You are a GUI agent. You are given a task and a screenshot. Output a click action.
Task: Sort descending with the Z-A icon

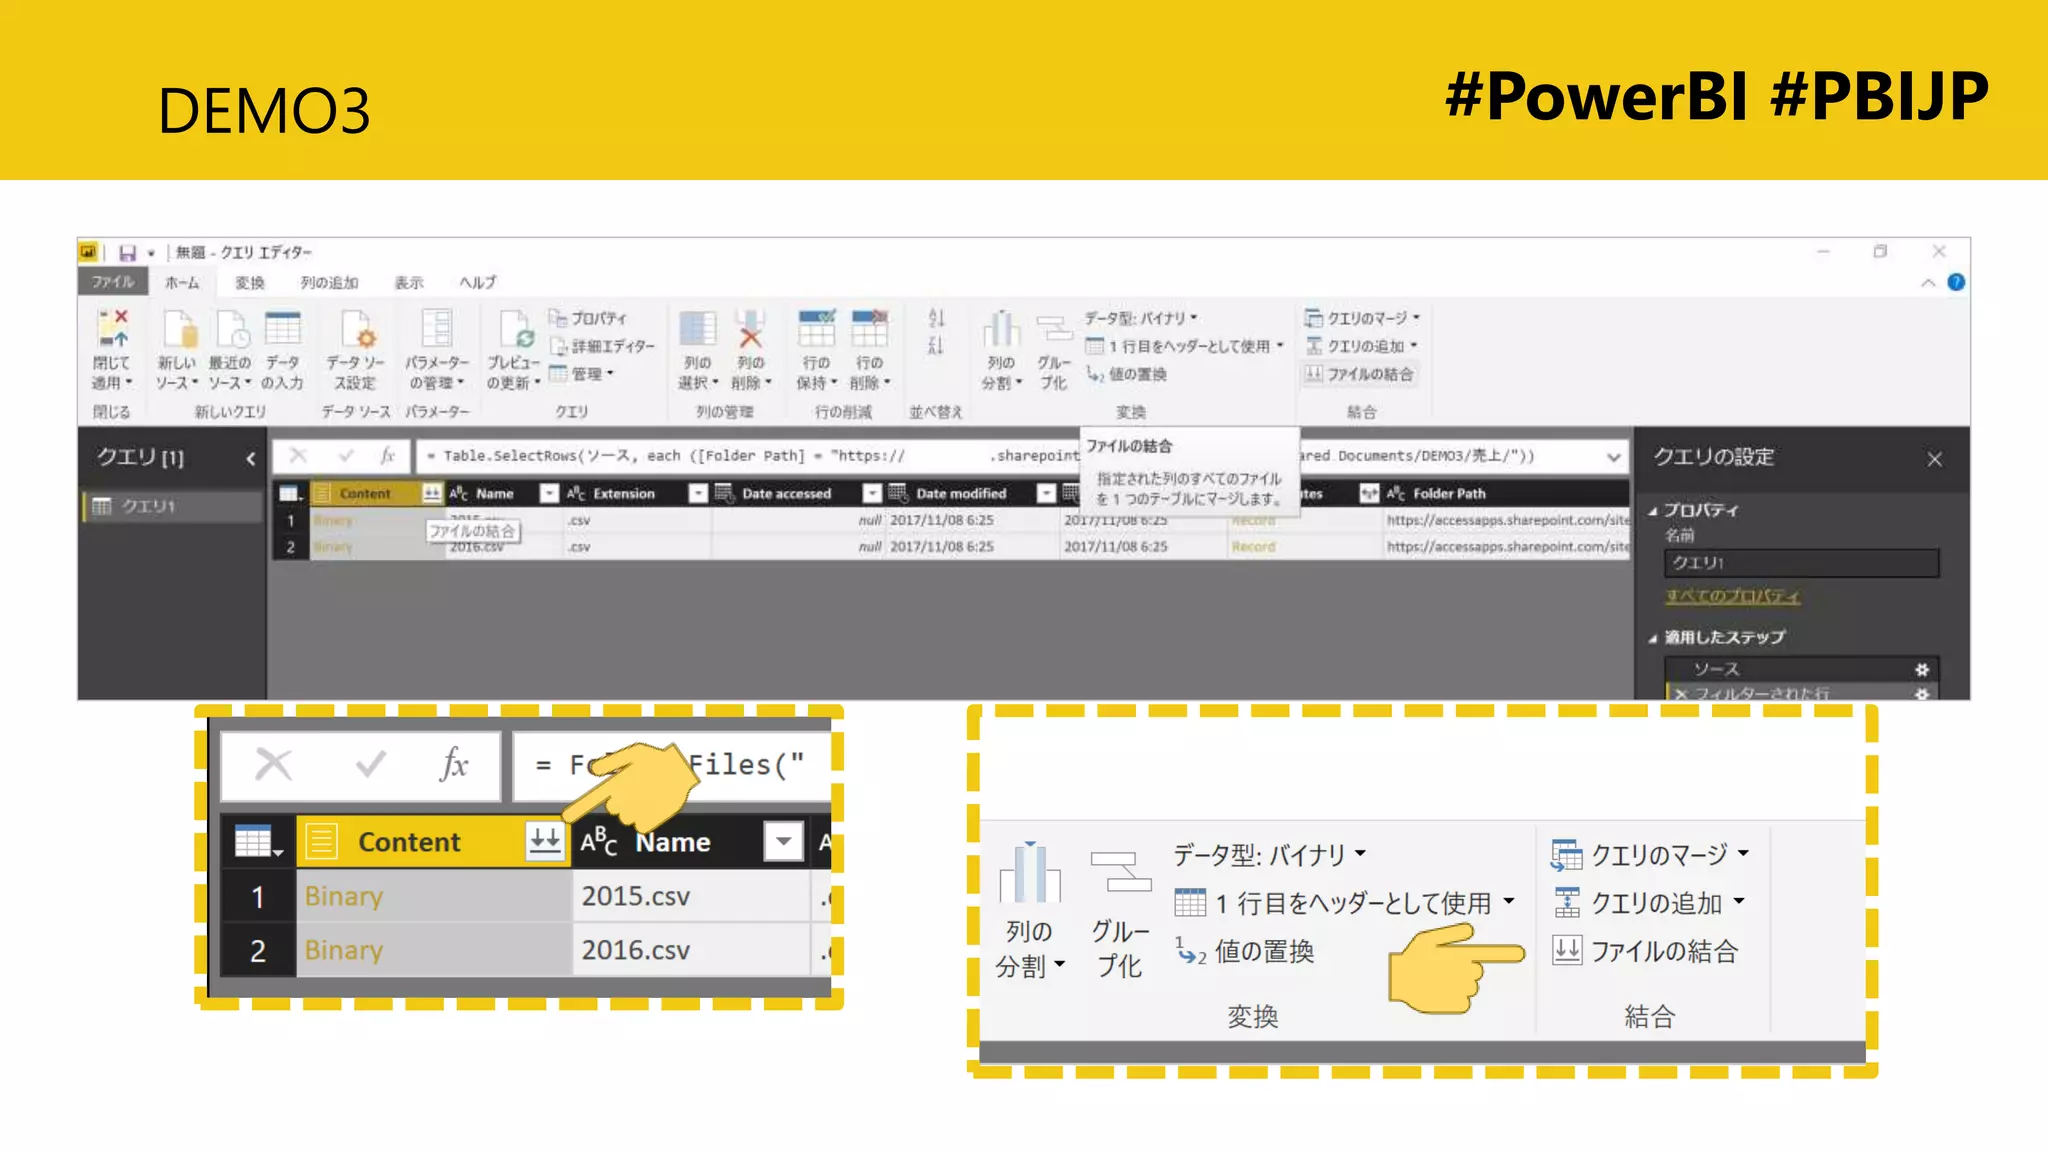[936, 346]
